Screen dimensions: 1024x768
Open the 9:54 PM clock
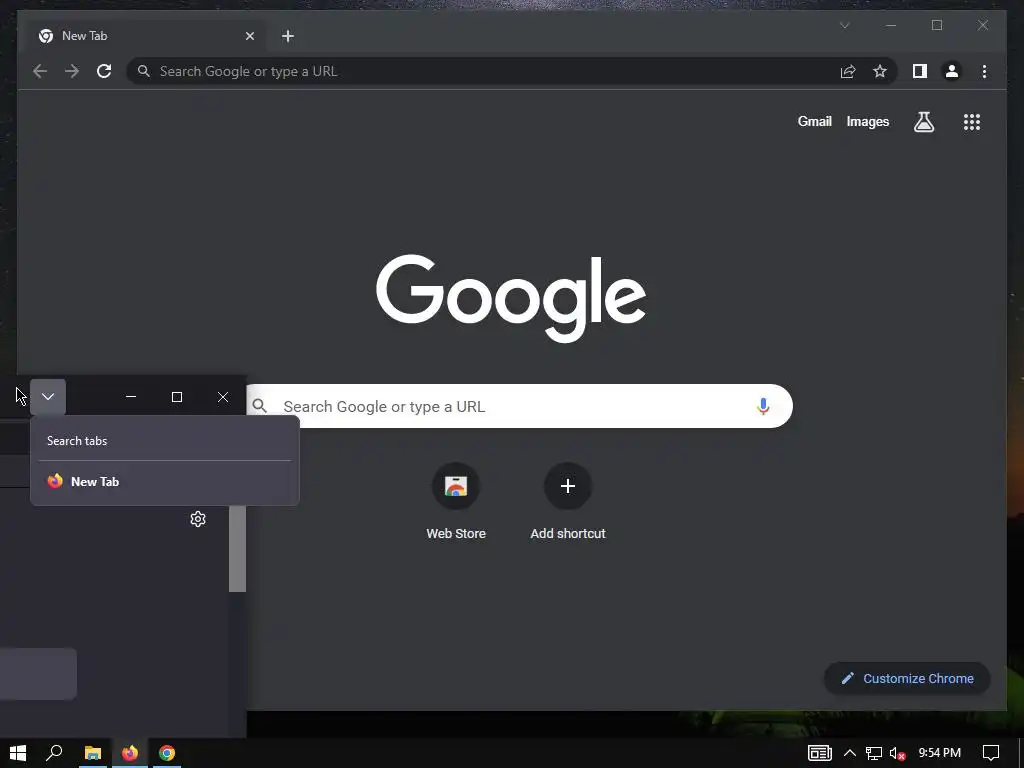(940, 753)
